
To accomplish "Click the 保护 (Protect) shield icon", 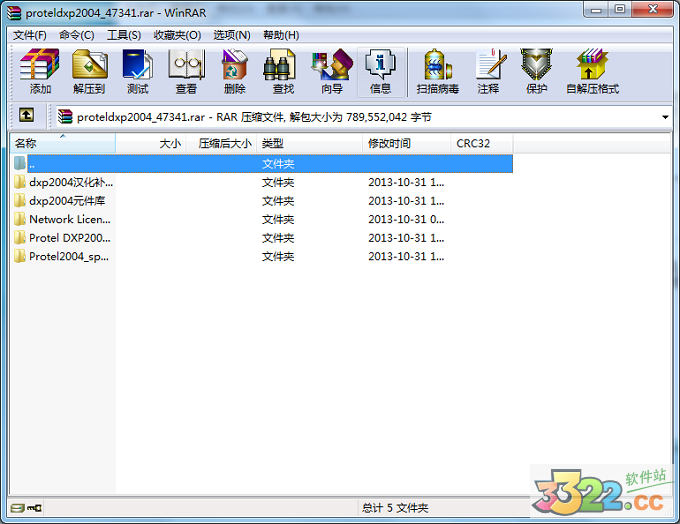I will tap(536, 65).
